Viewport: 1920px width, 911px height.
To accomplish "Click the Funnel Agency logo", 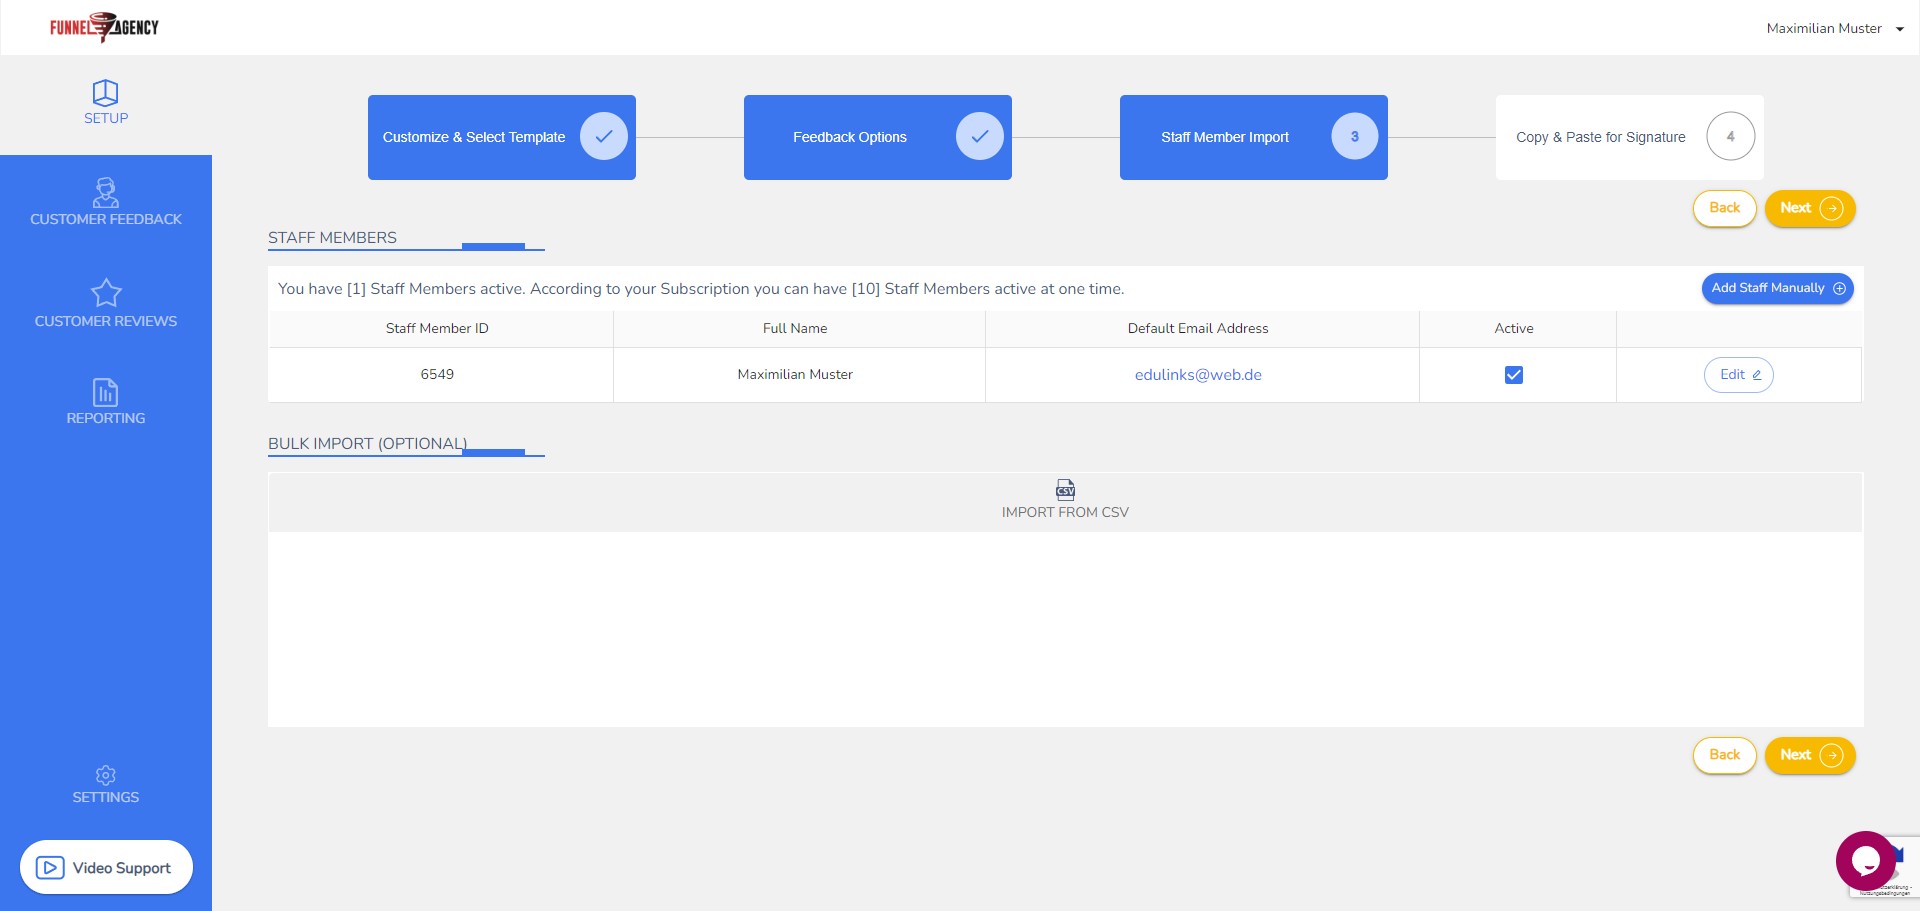I will coord(104,27).
